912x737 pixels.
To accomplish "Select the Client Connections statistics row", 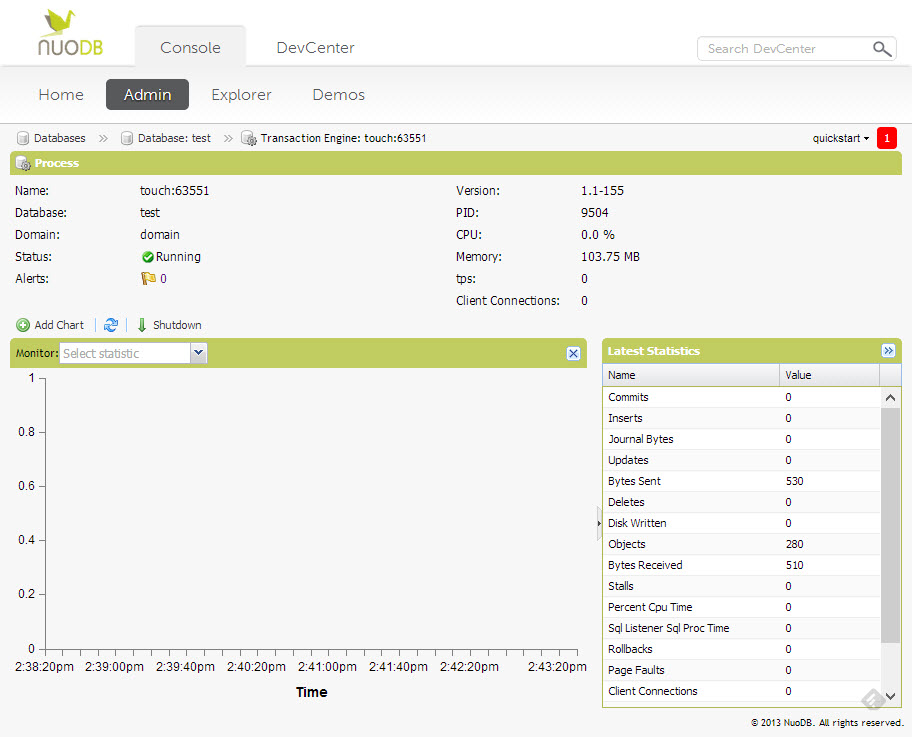I will [x=742, y=690].
